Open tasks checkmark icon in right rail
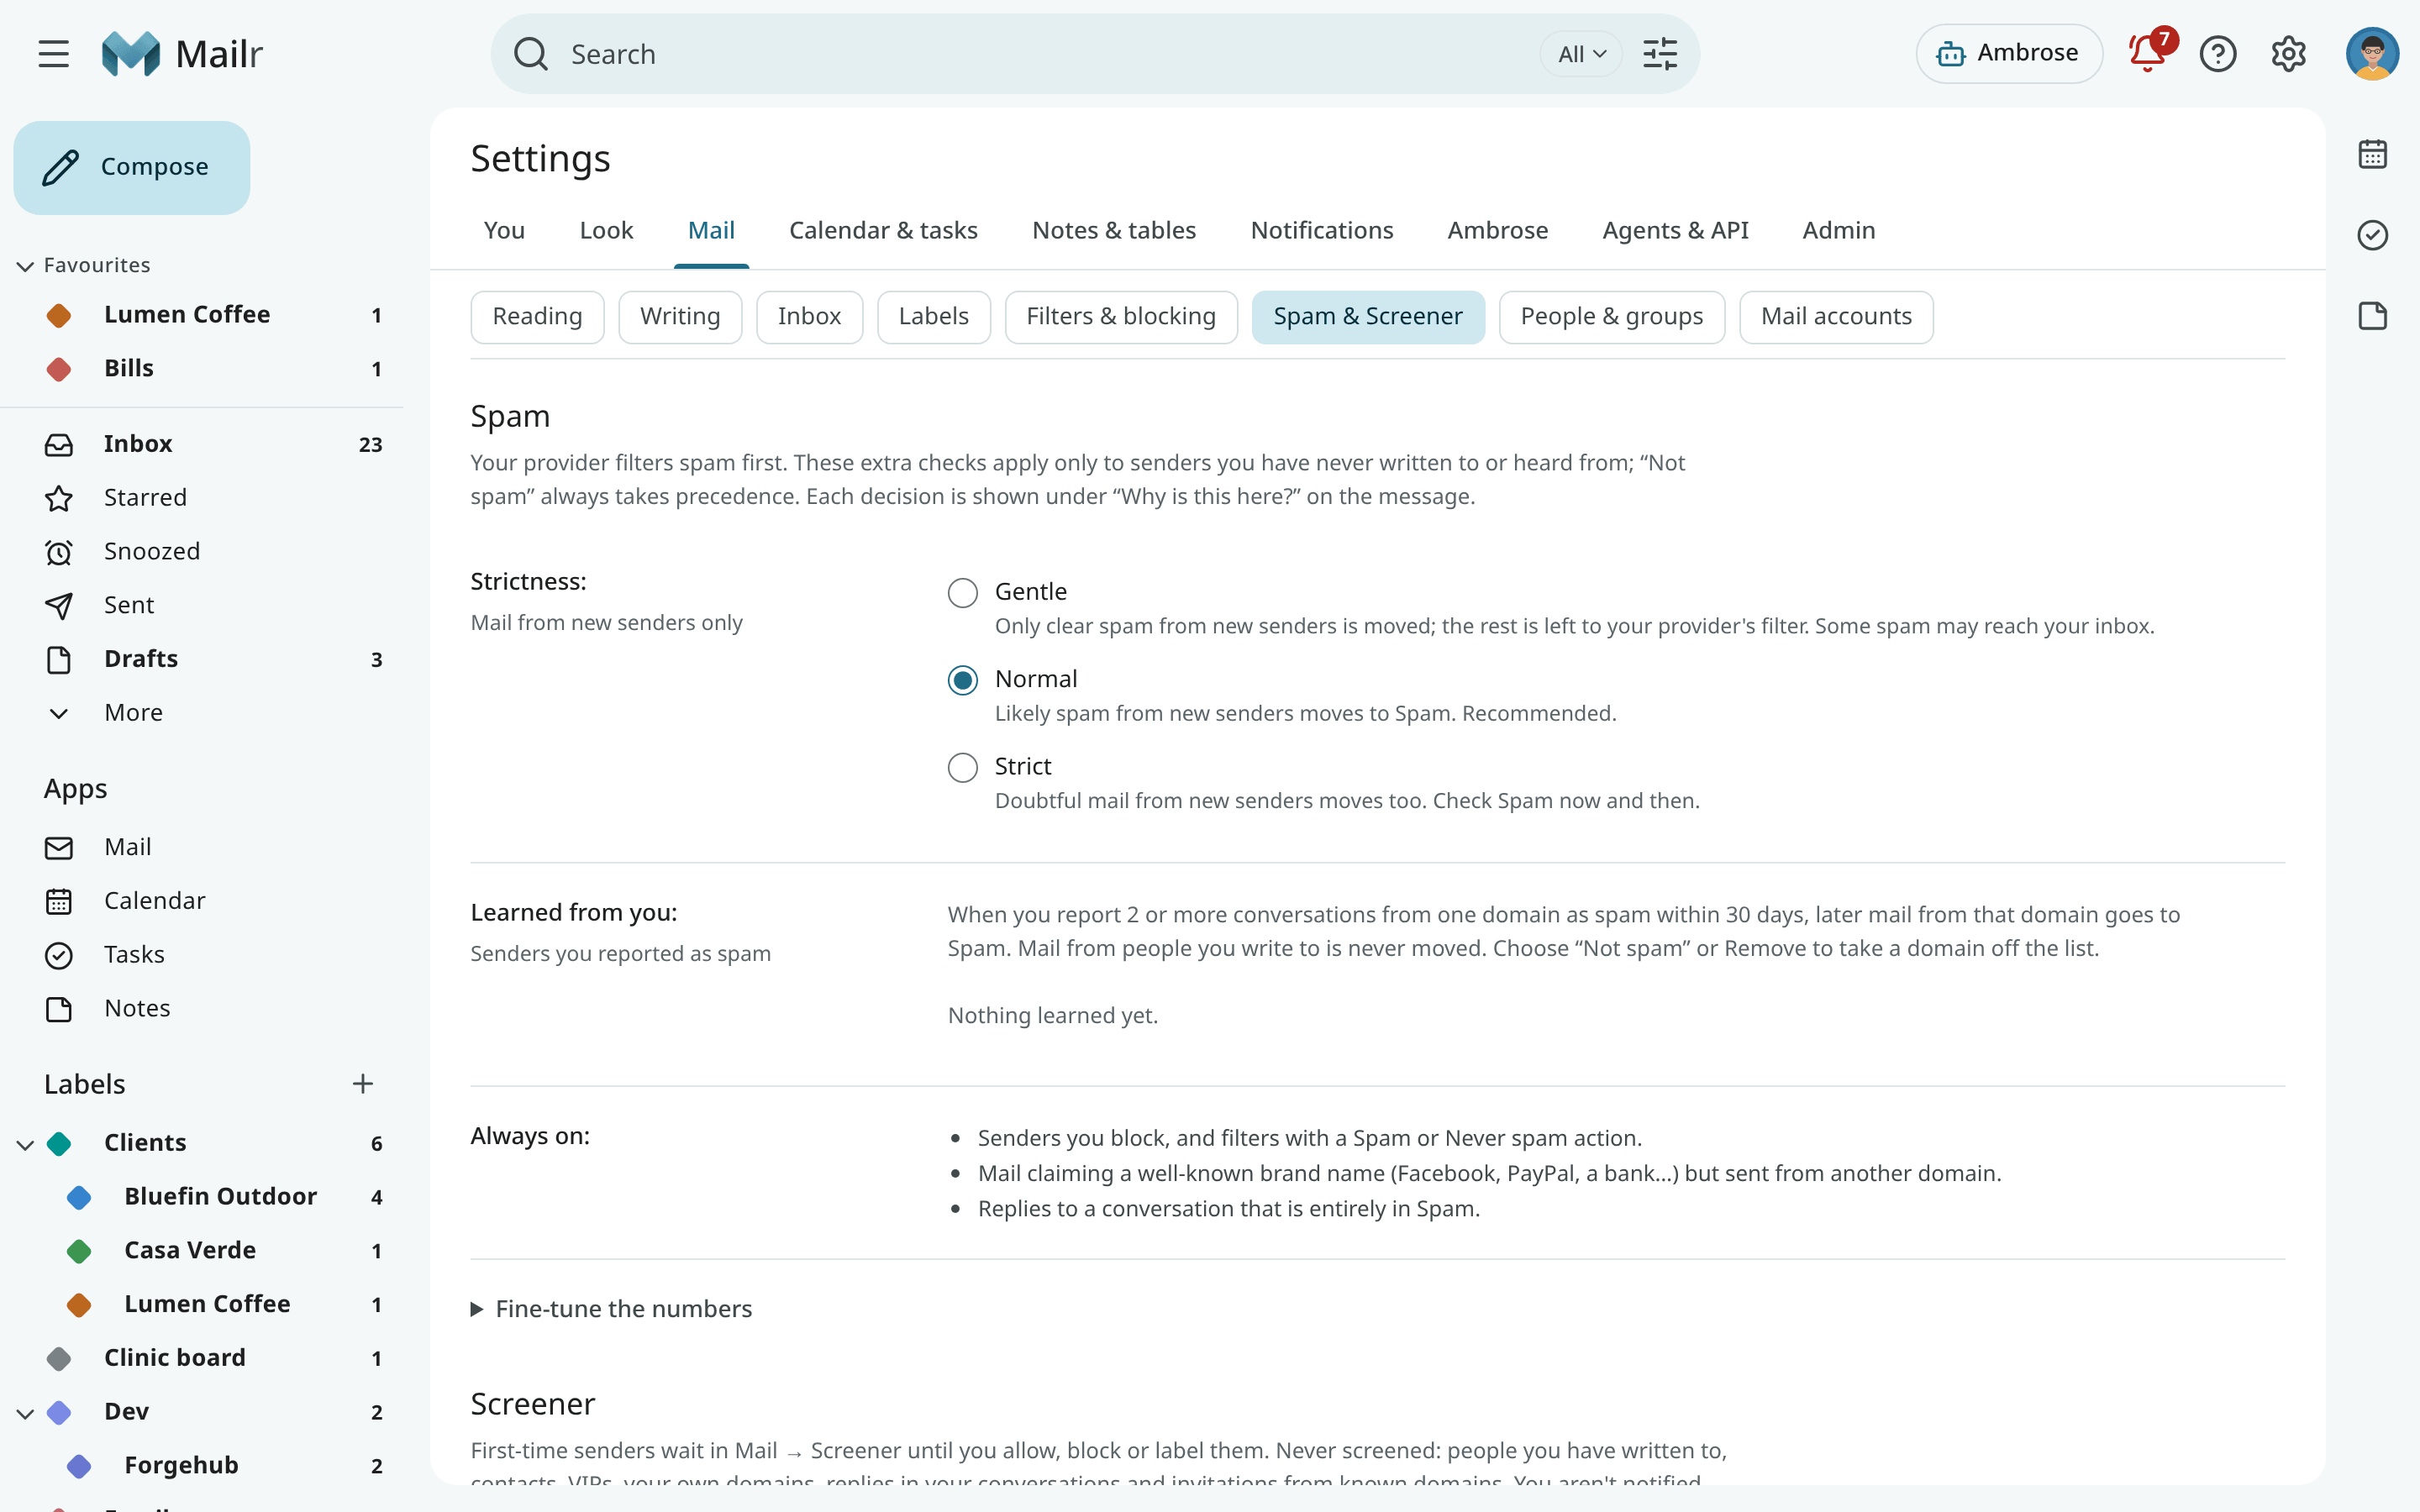 [x=2372, y=235]
